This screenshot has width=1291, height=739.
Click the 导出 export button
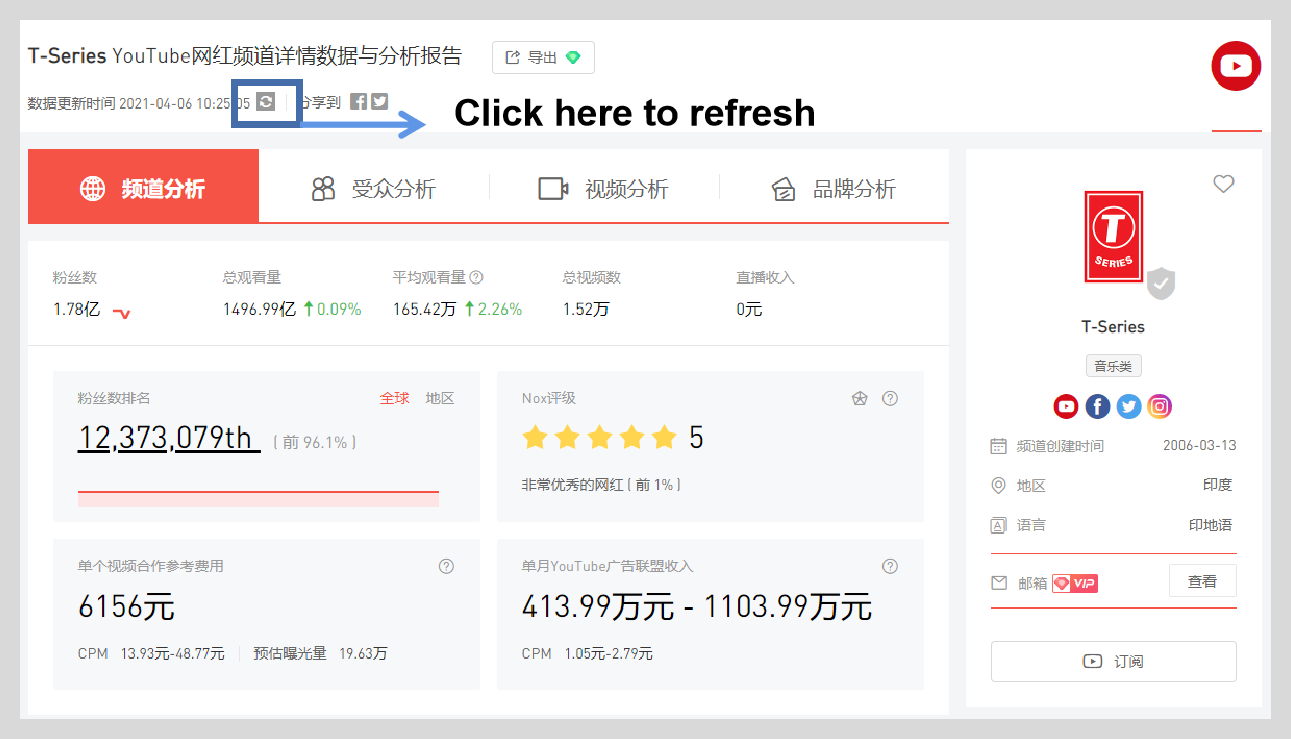pos(543,58)
